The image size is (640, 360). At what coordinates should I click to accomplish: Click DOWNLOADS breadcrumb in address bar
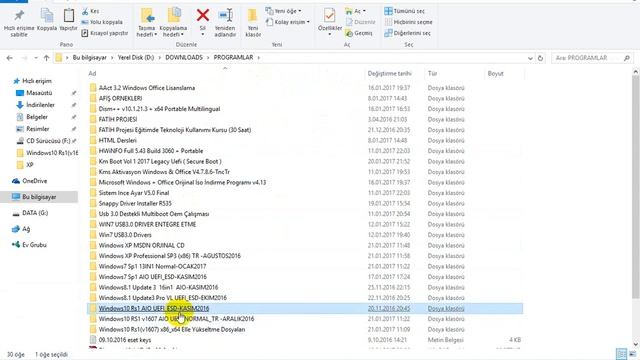point(184,58)
